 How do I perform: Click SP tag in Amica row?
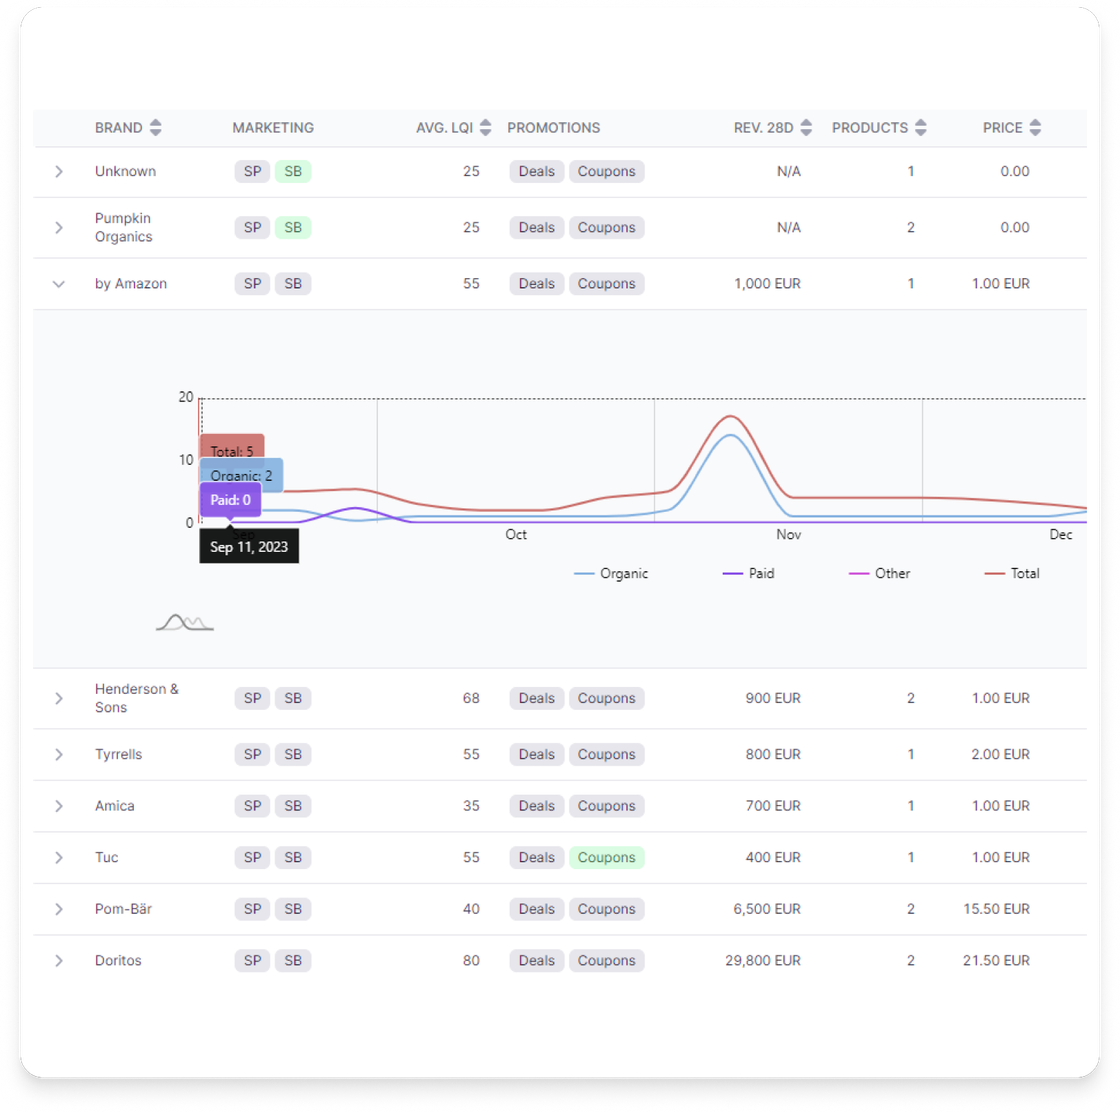[x=252, y=806]
